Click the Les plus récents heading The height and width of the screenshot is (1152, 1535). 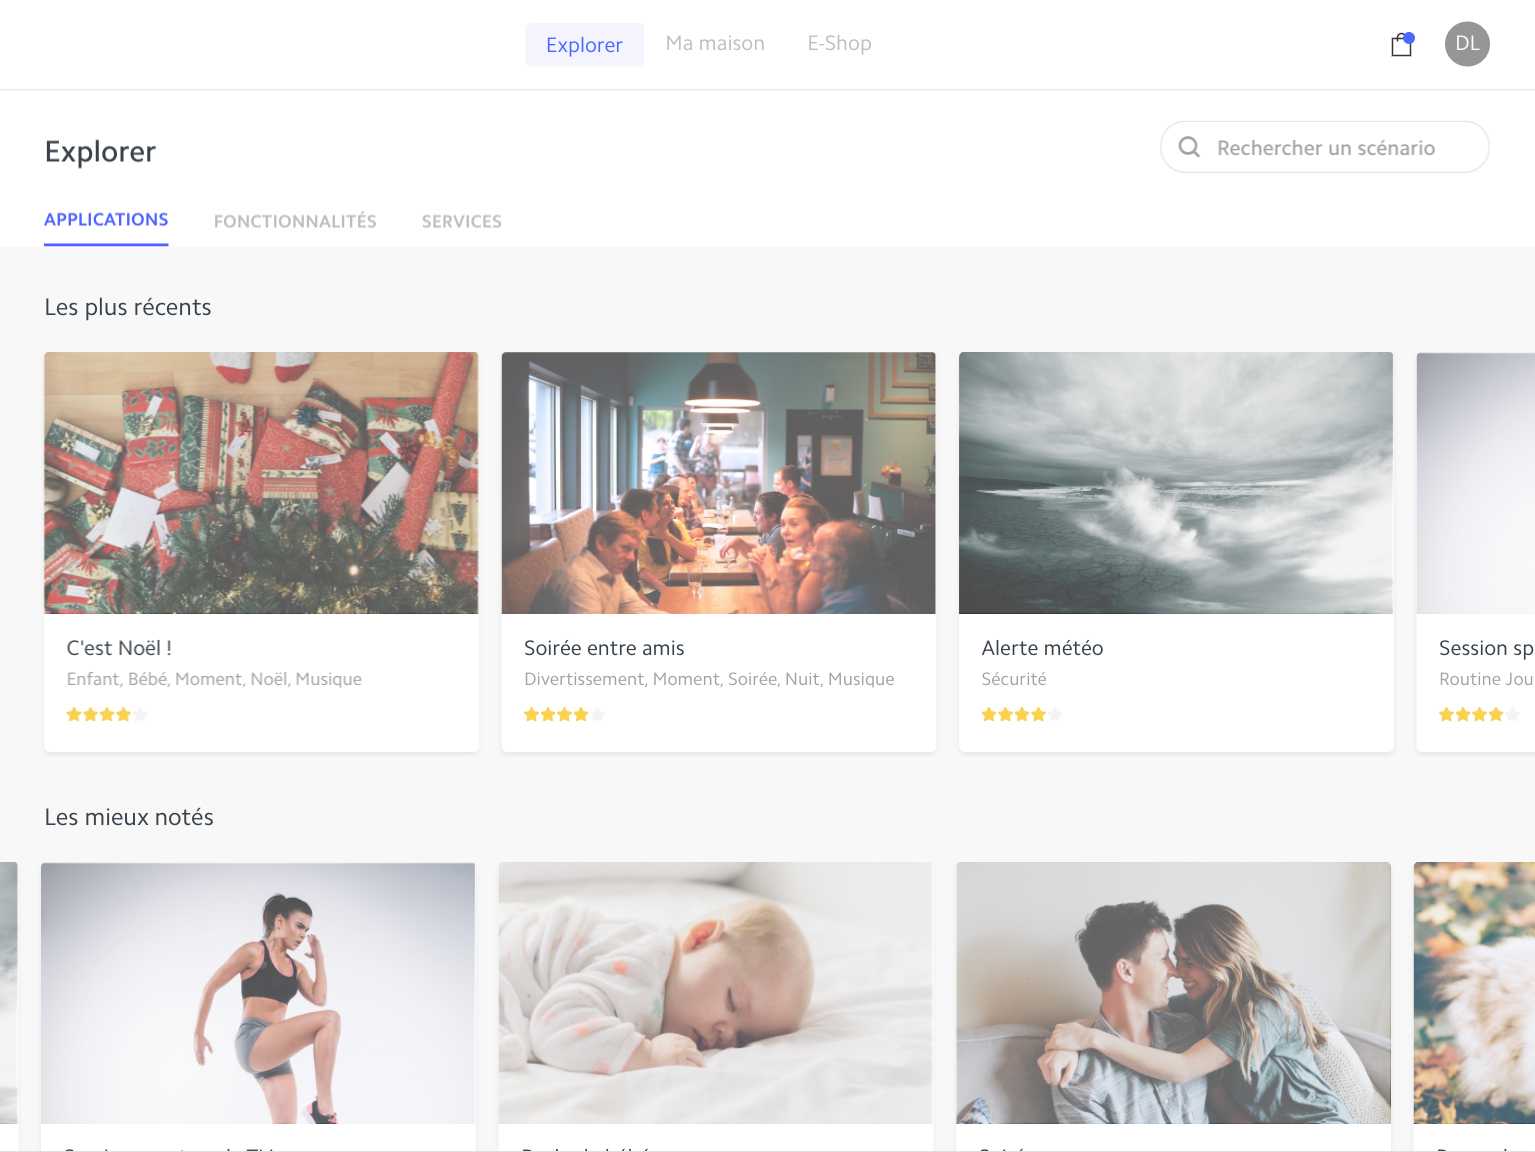click(128, 307)
